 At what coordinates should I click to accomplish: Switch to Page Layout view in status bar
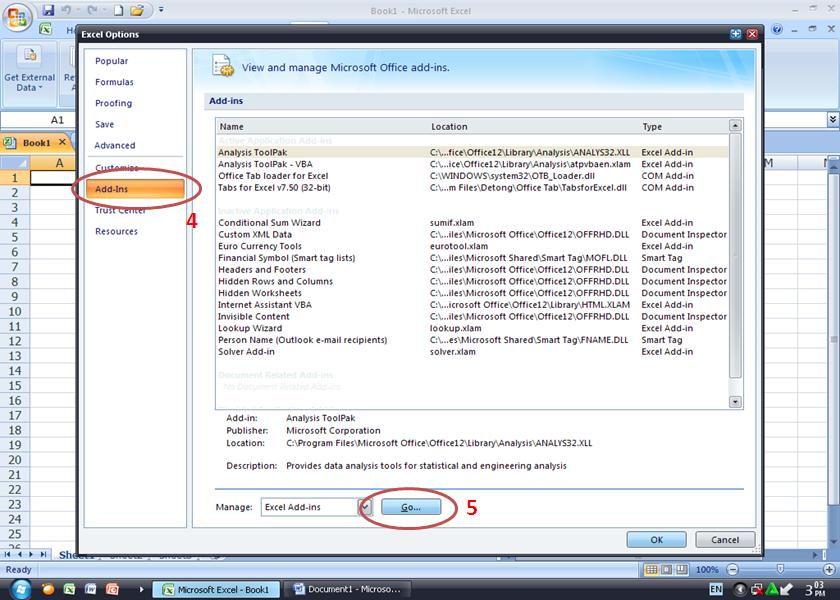[666, 569]
